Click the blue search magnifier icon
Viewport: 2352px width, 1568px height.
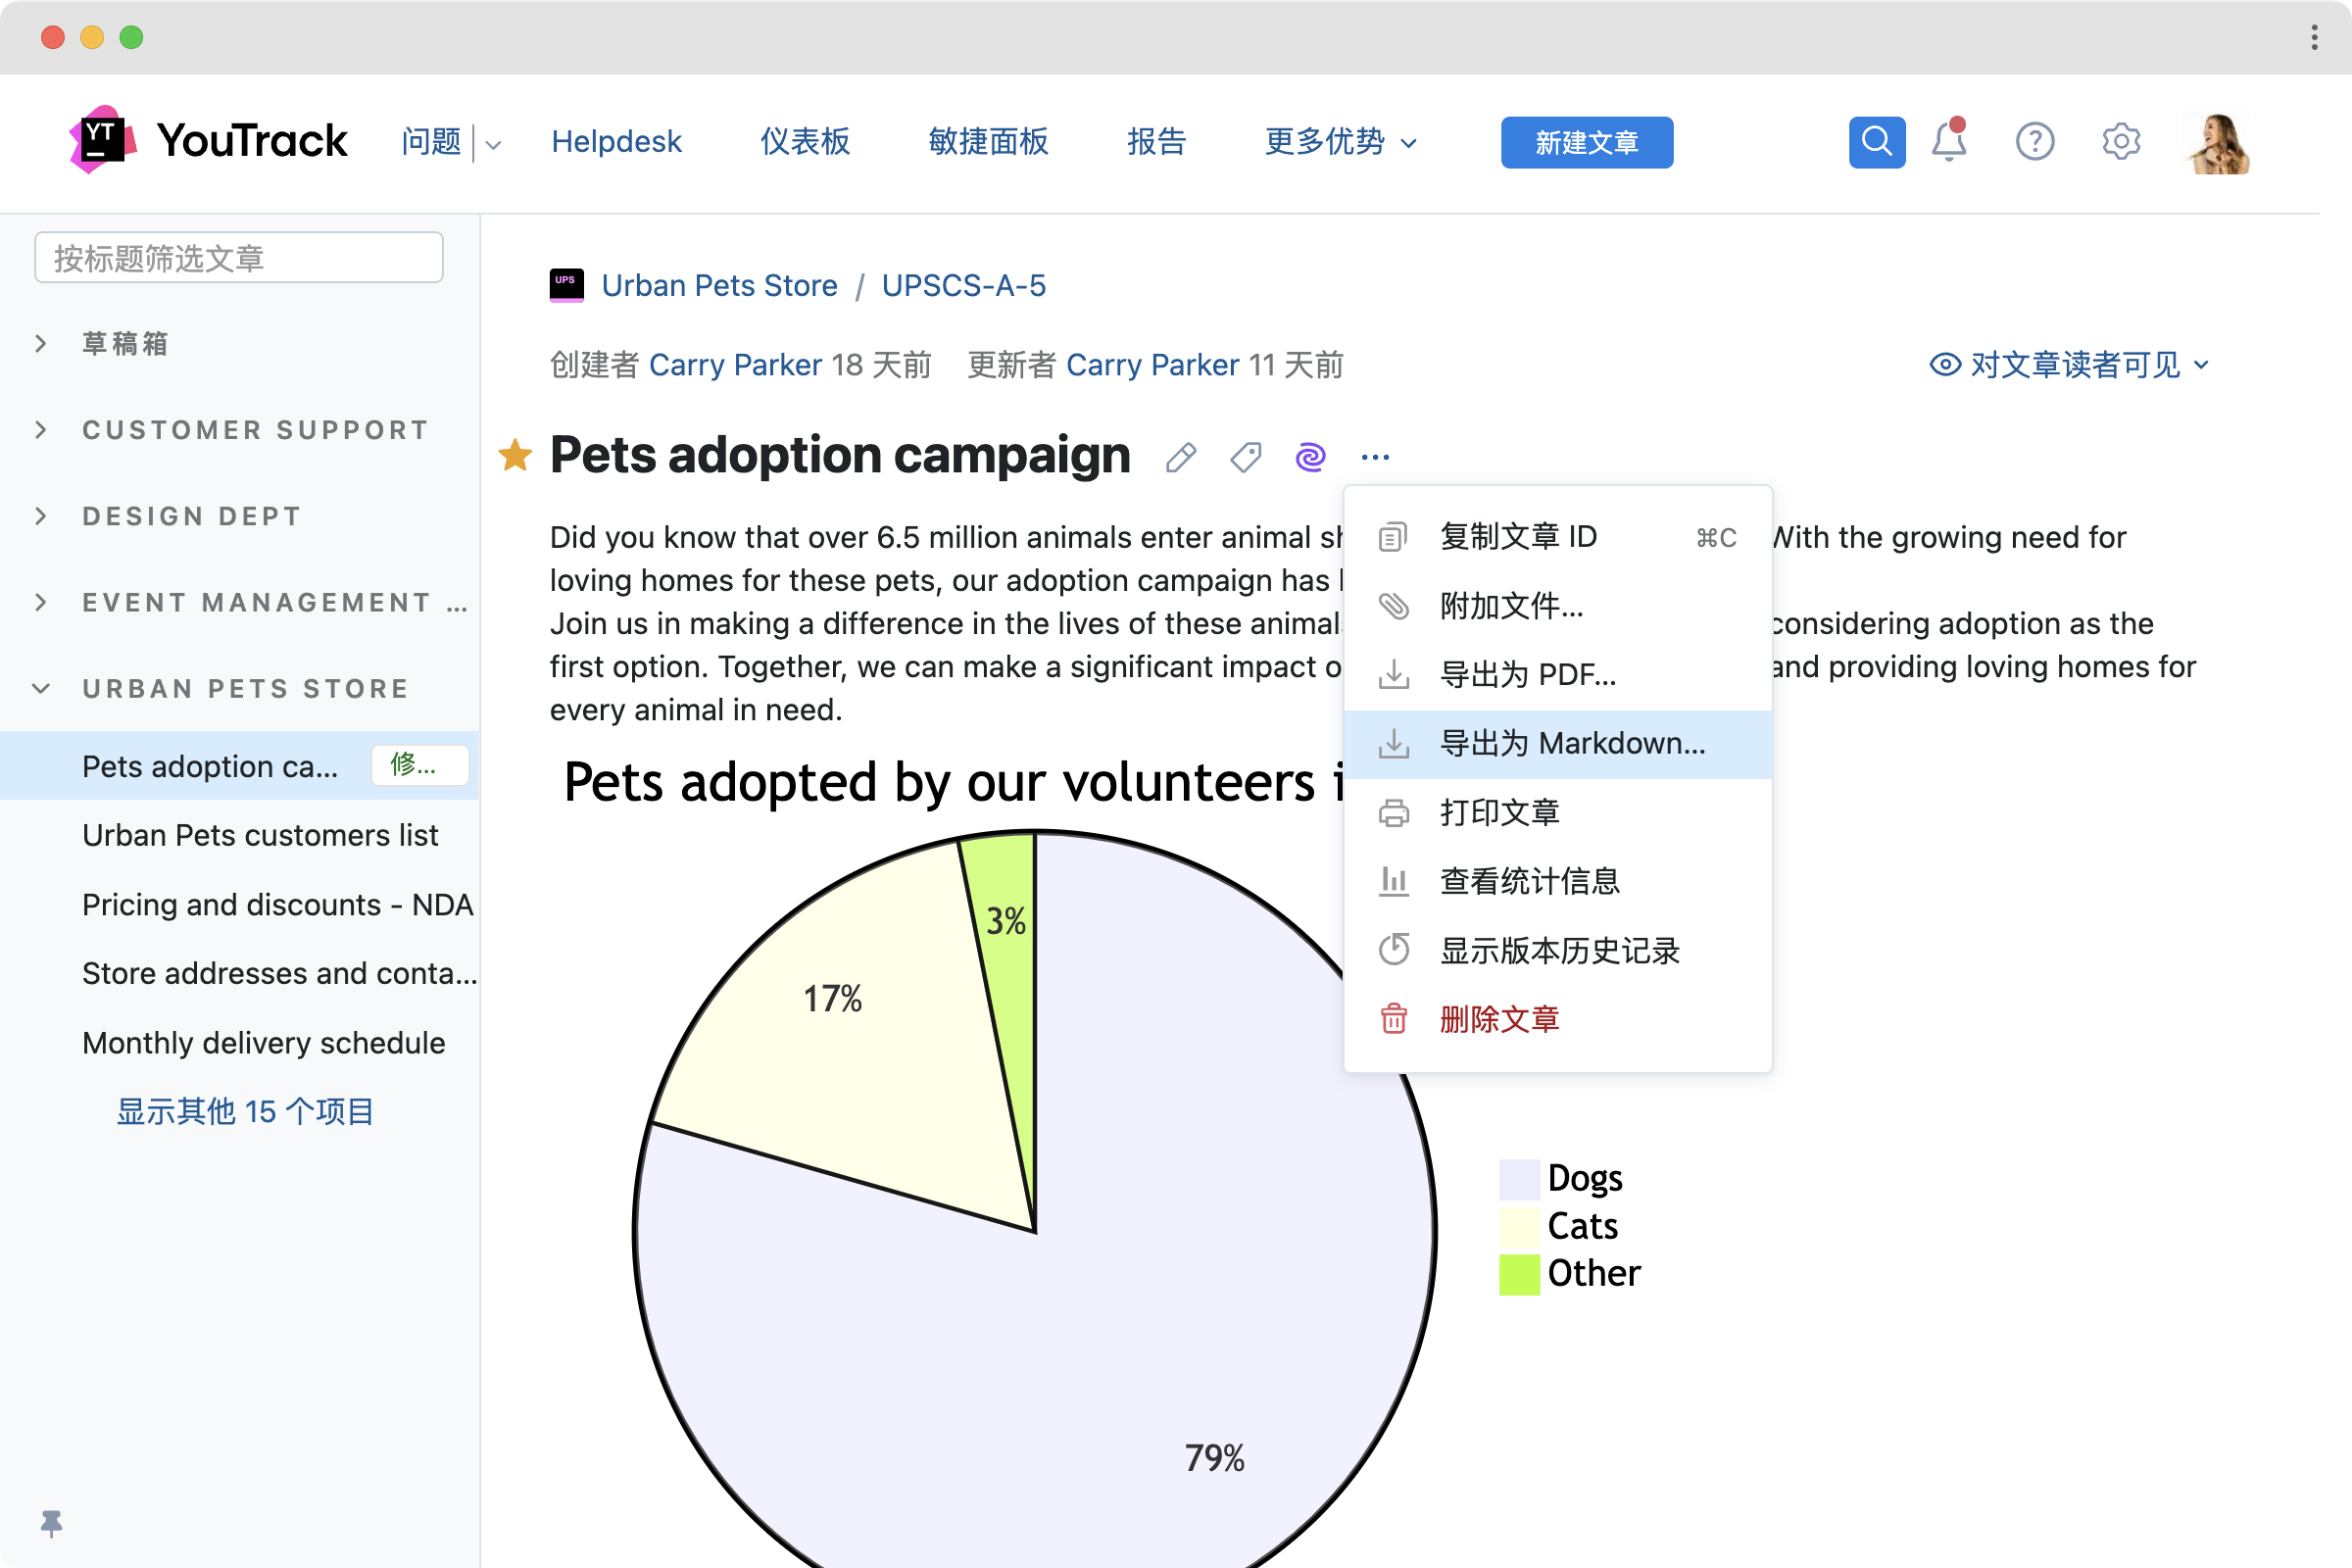click(1876, 141)
